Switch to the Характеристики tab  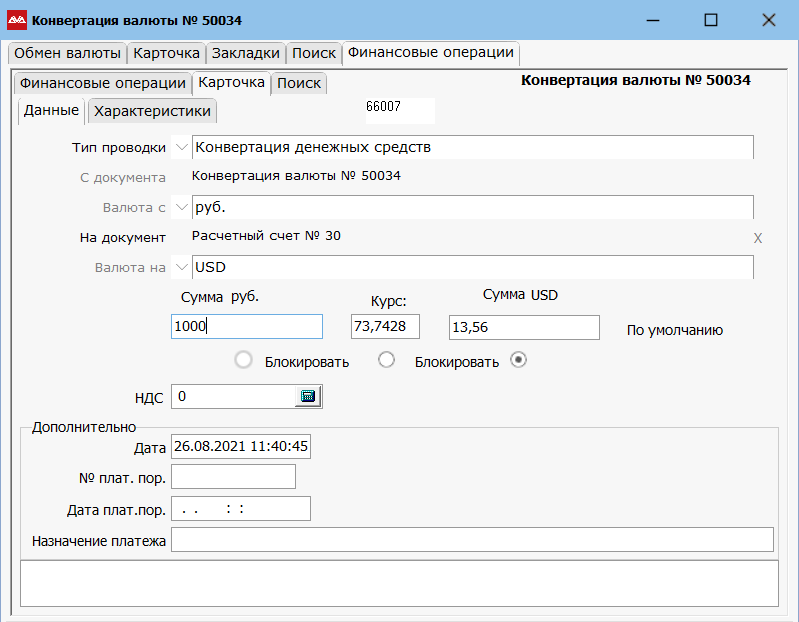click(152, 111)
